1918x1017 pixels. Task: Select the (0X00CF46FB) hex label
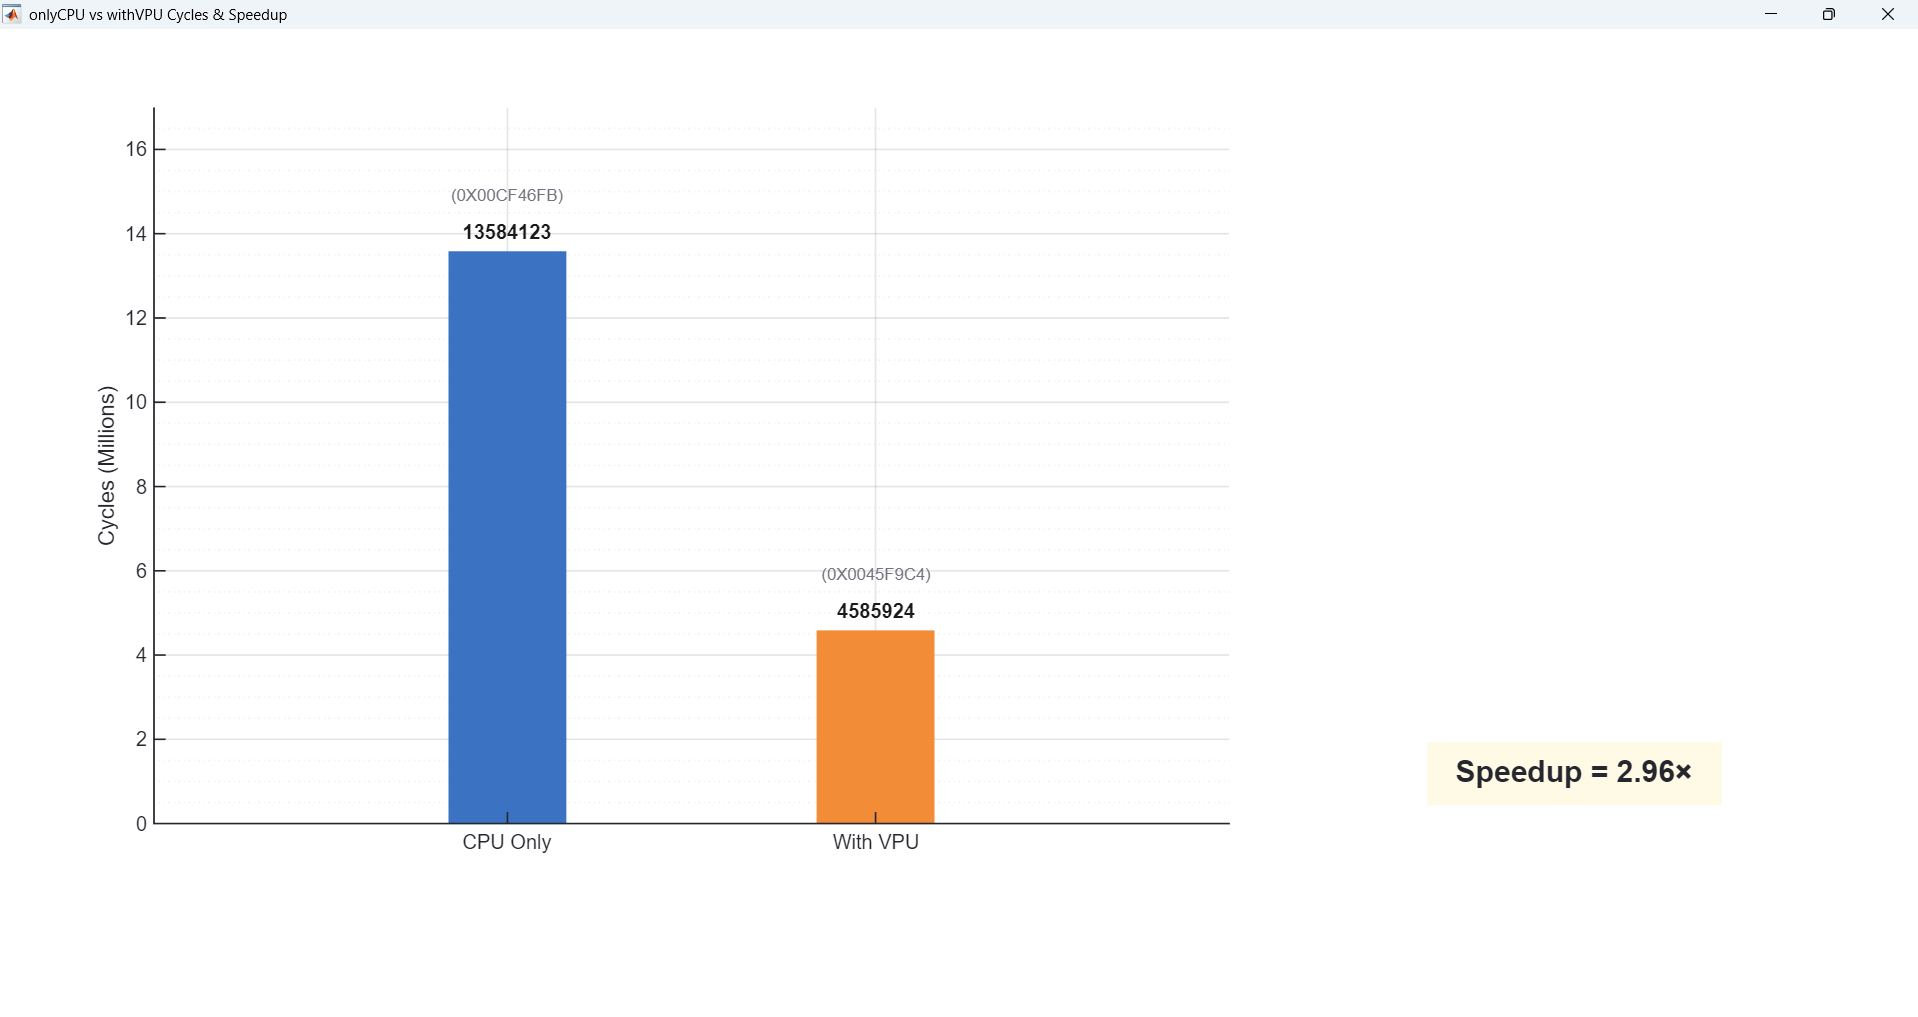[x=507, y=195]
